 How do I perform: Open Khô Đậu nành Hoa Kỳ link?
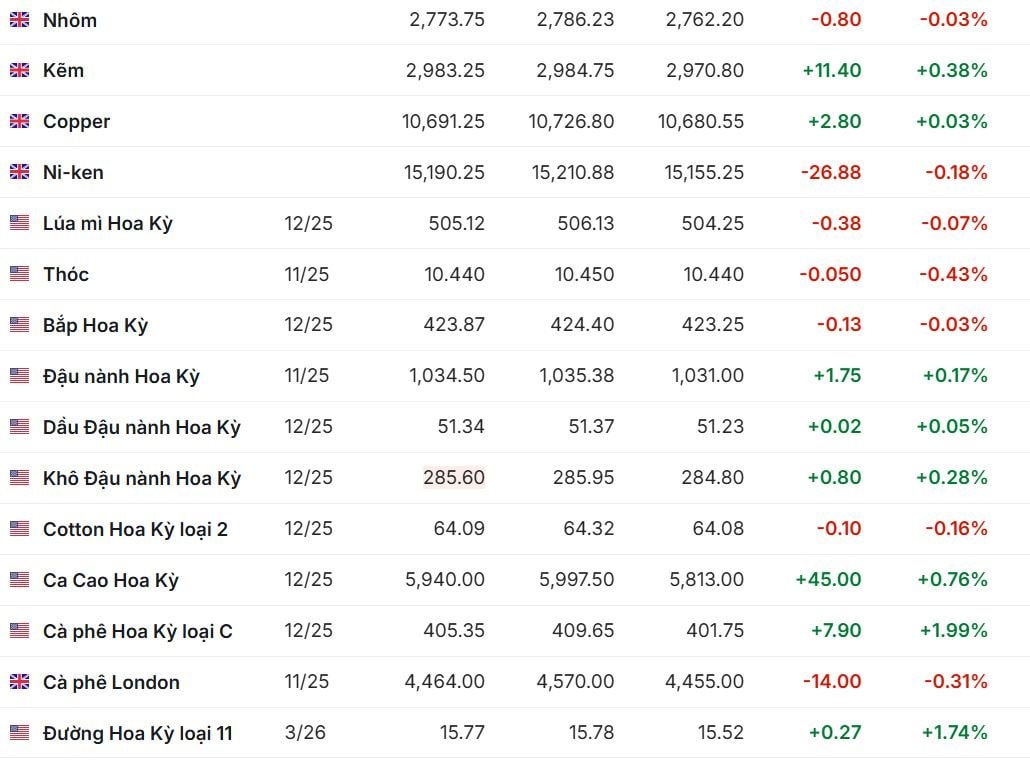(141, 479)
